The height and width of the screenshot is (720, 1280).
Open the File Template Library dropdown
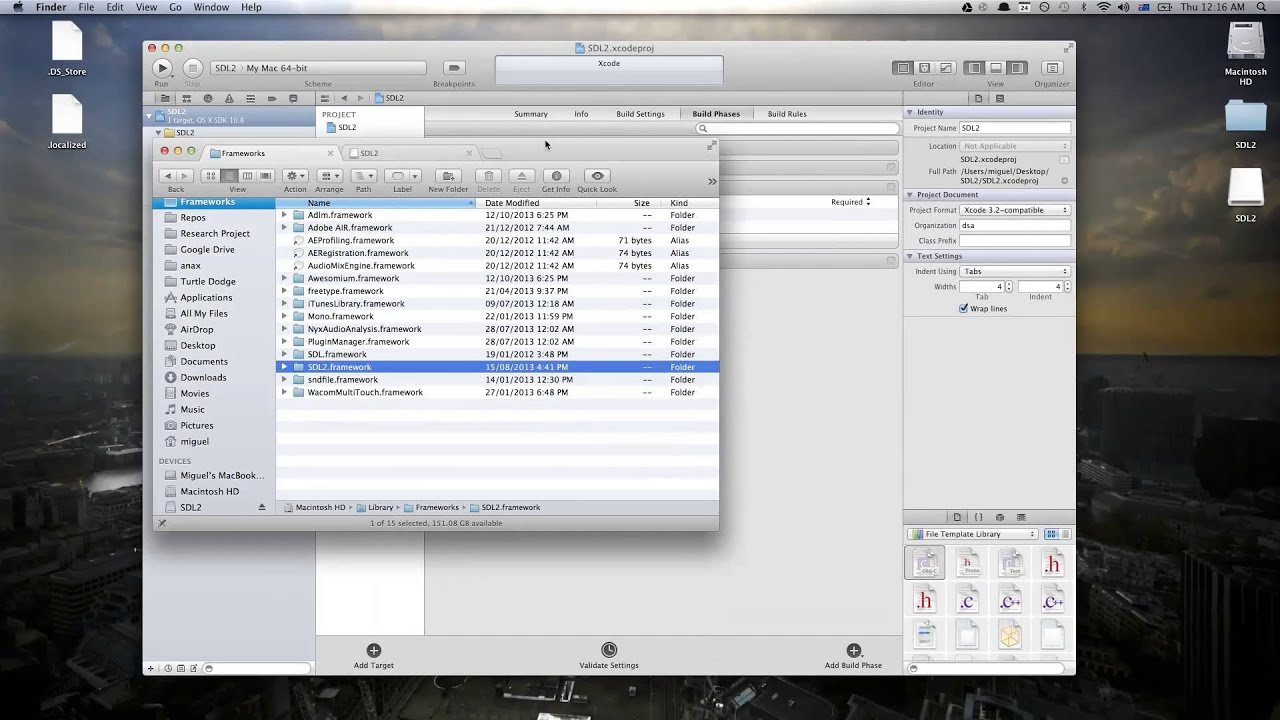pos(973,534)
